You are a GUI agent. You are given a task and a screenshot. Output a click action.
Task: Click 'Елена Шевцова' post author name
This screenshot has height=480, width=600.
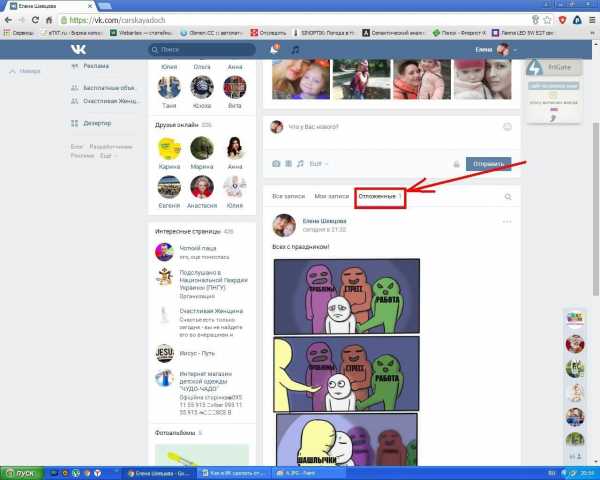[x=324, y=221]
